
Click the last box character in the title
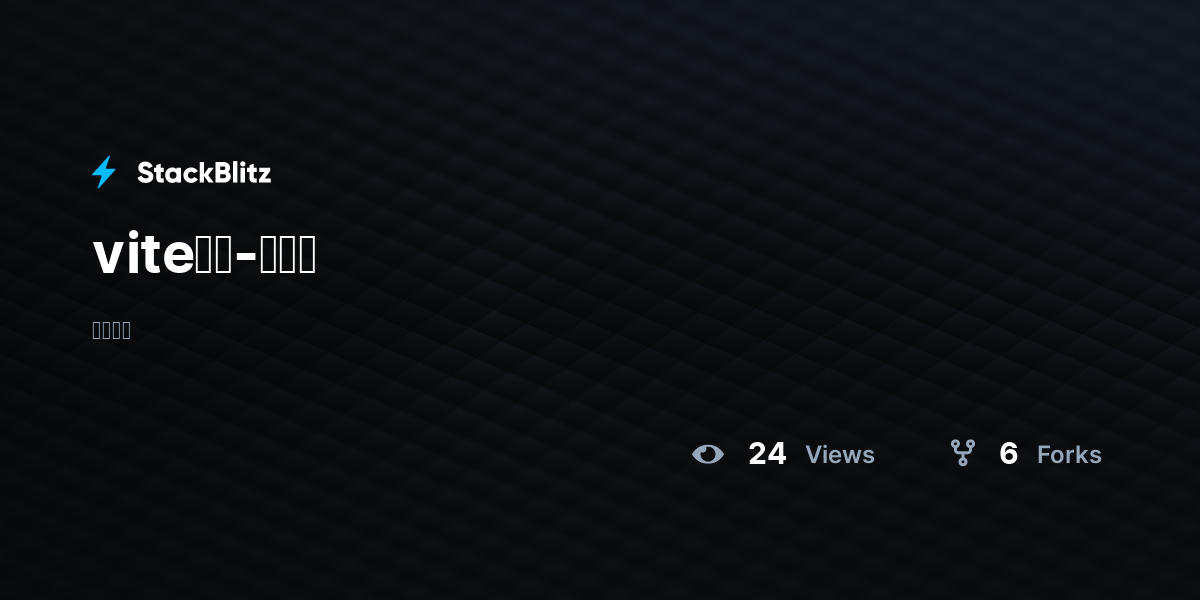[x=307, y=255]
